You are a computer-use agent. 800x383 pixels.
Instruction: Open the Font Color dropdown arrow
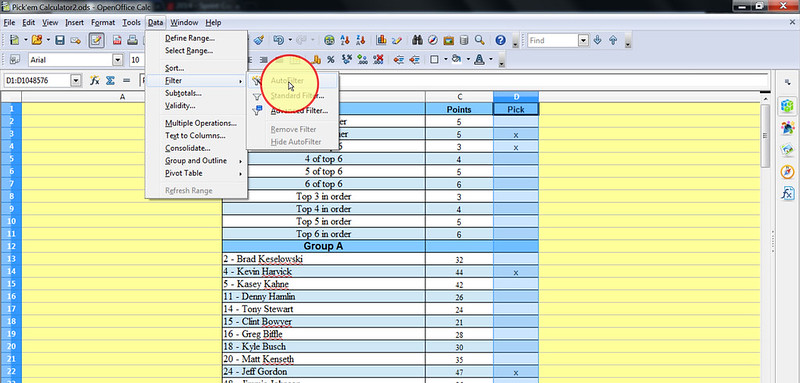point(491,60)
